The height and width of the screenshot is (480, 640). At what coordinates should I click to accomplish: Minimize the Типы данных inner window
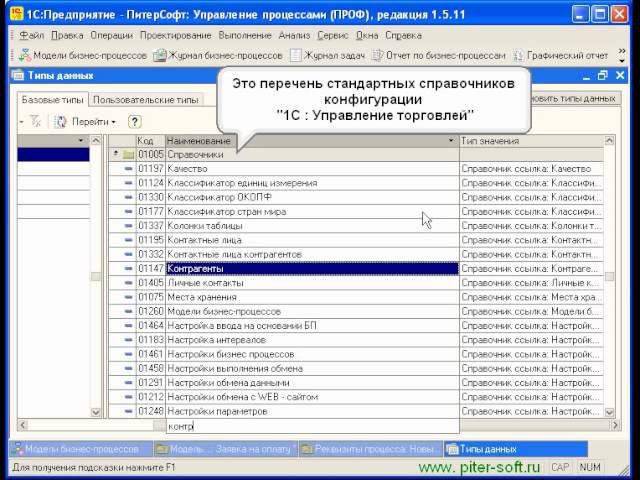coord(587,76)
